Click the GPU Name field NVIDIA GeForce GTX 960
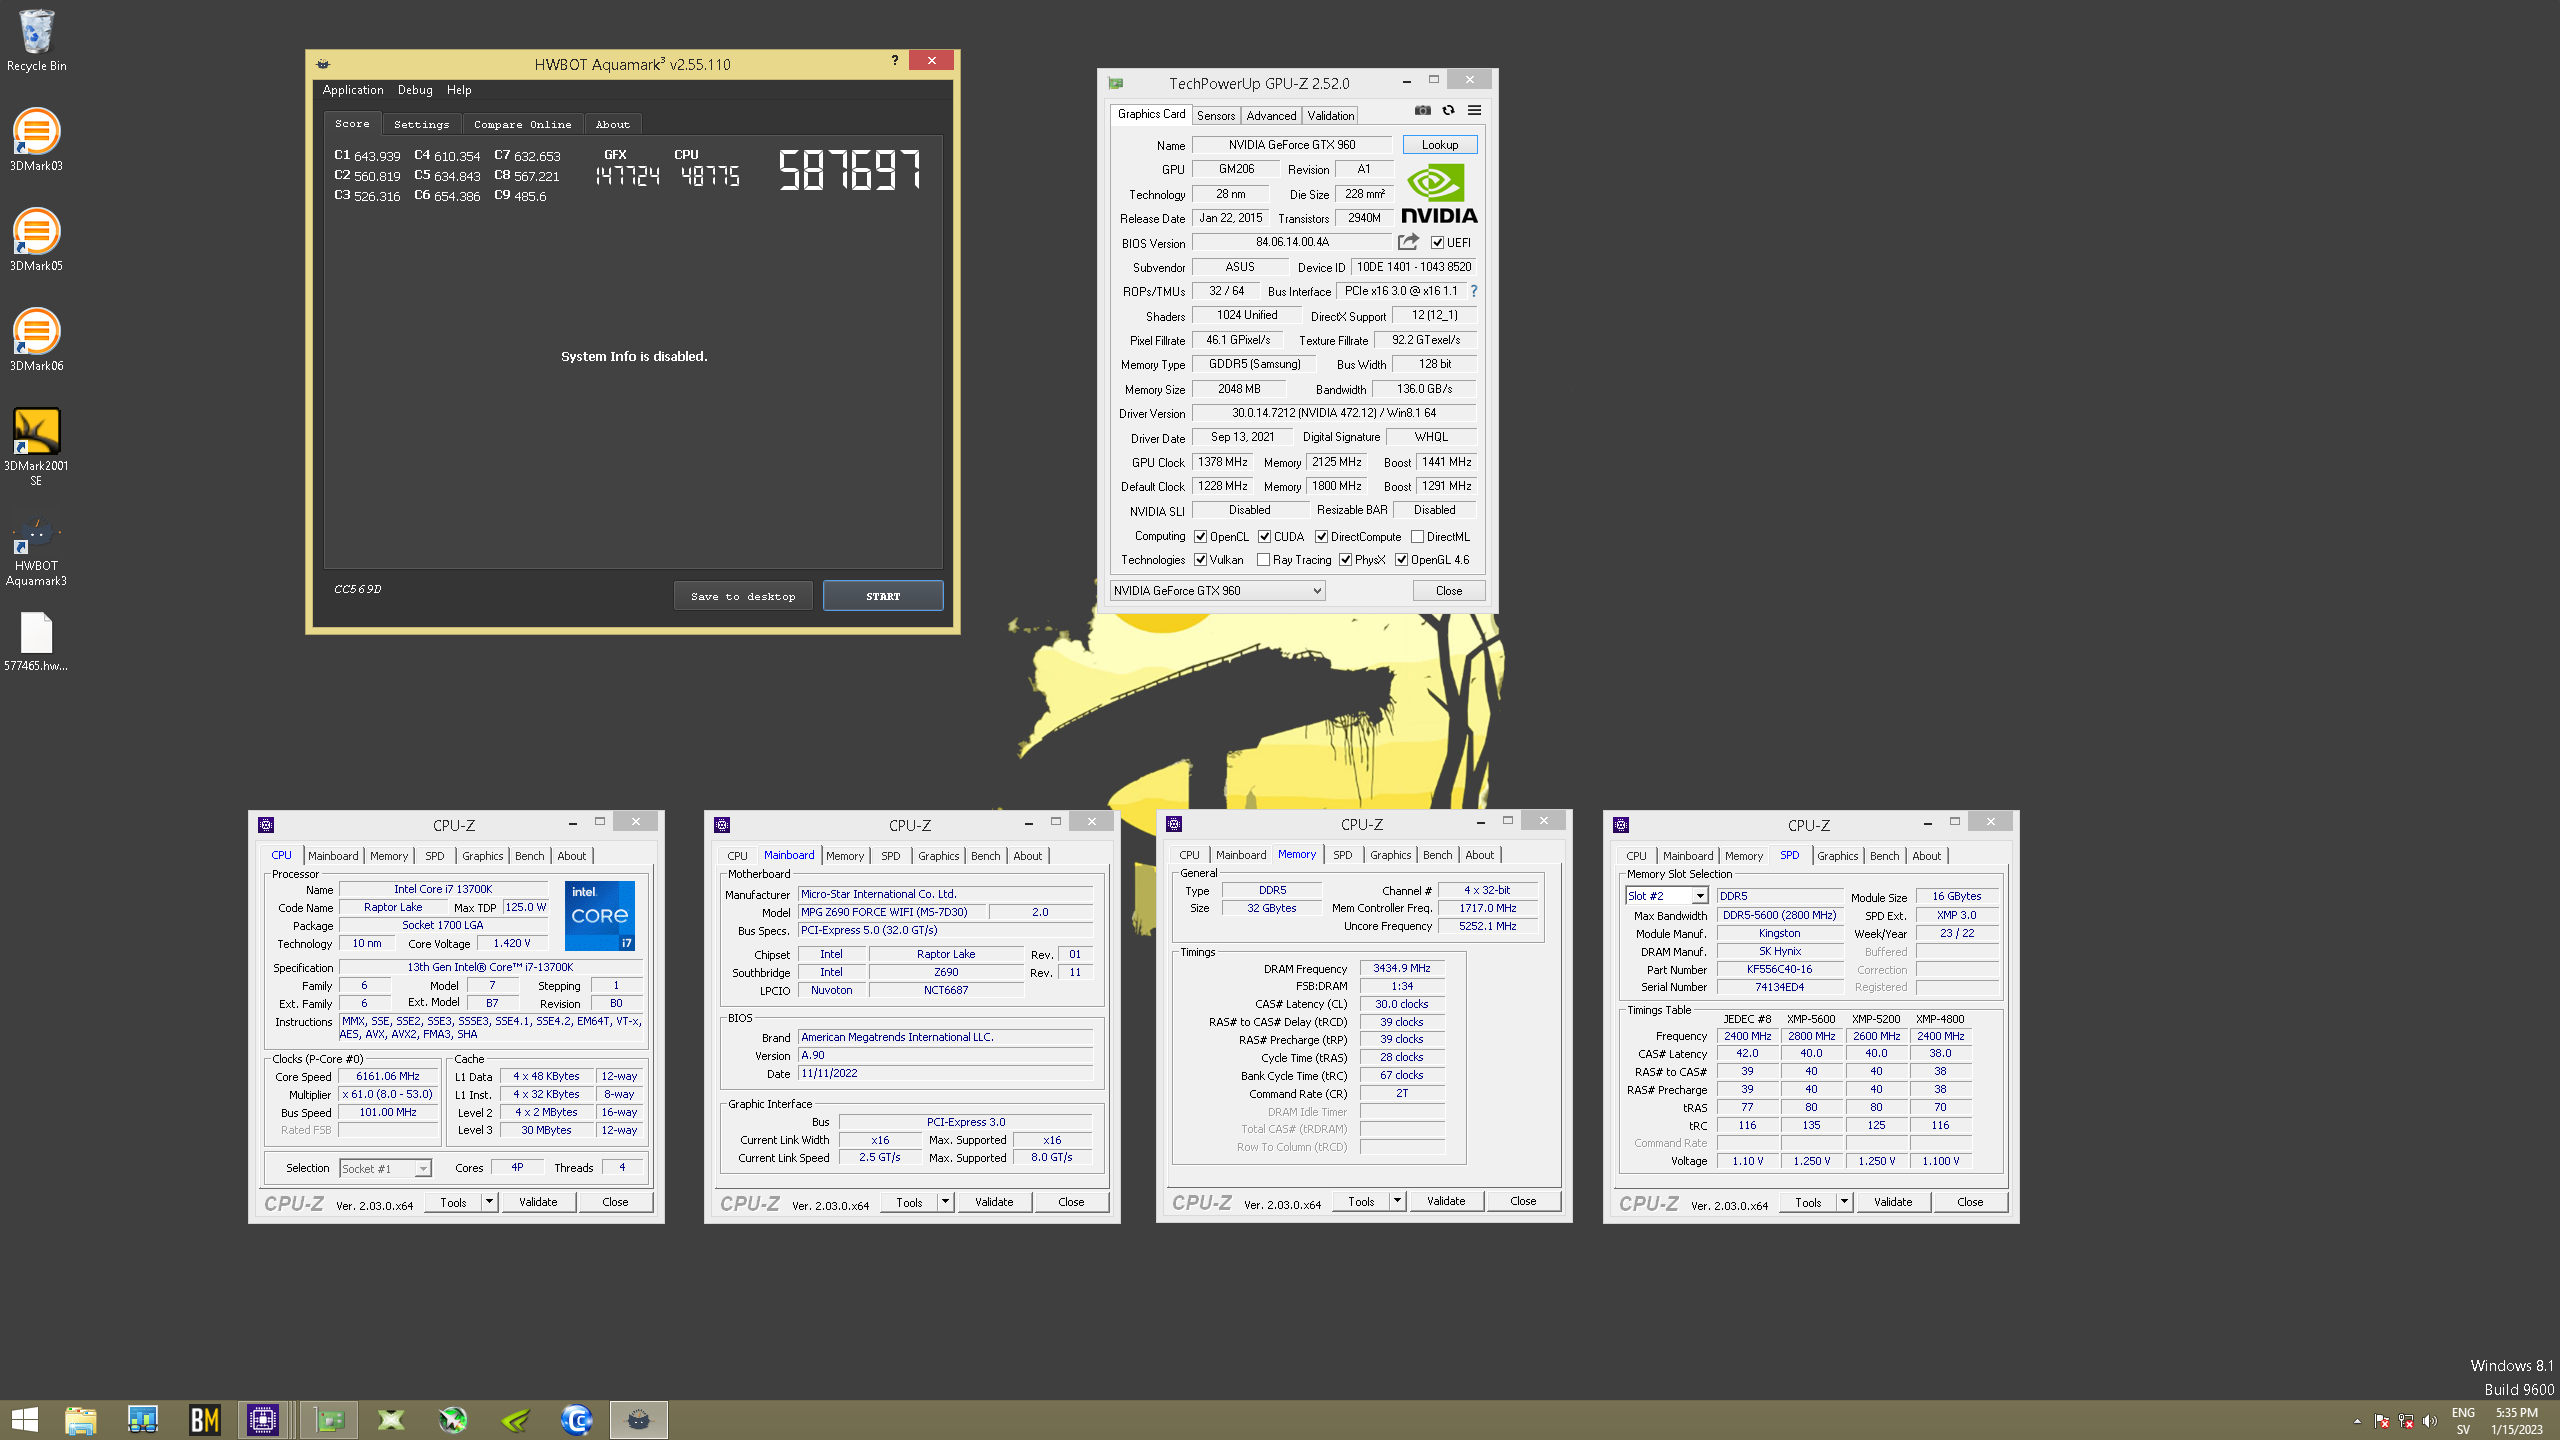 point(1292,145)
